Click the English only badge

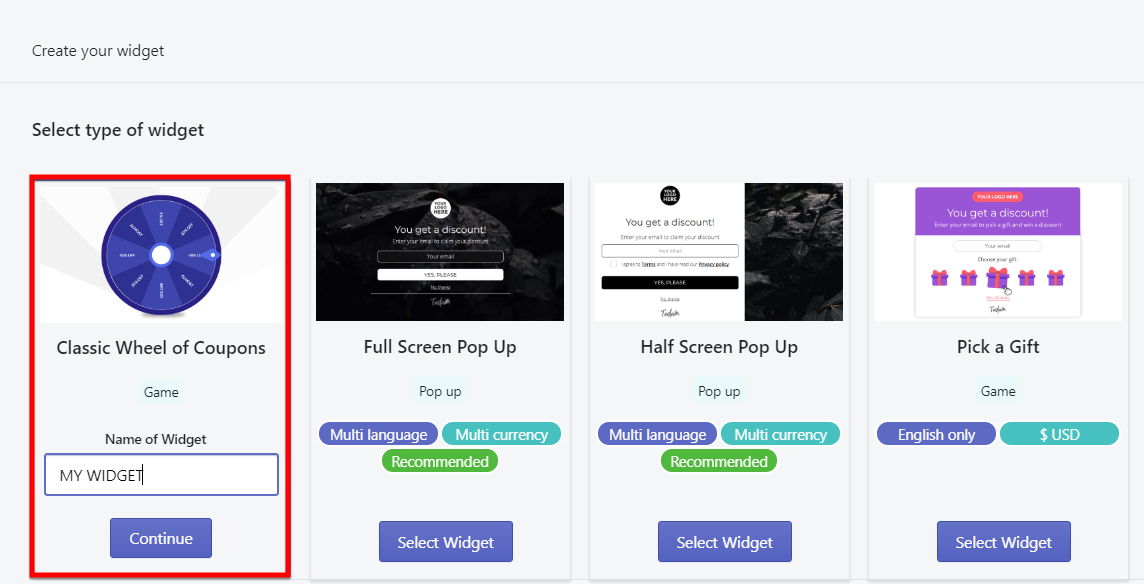(936, 434)
